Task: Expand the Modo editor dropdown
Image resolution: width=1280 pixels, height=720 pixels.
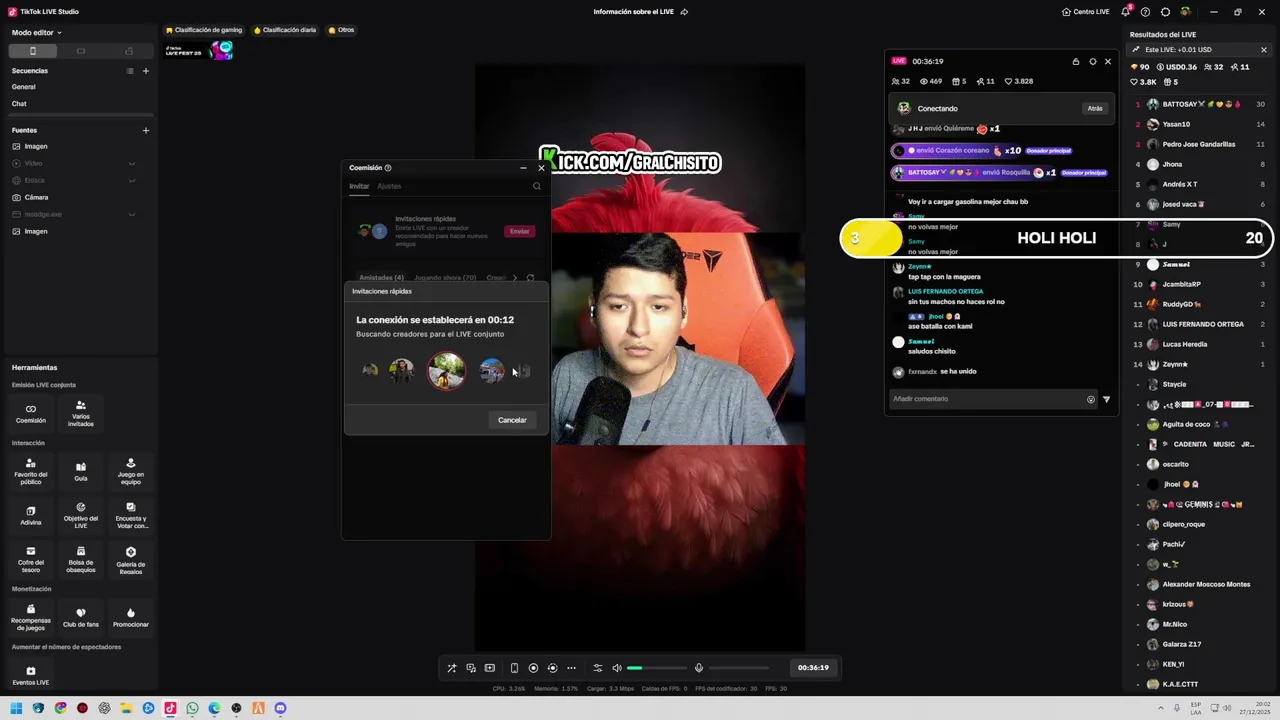Action: [37, 33]
